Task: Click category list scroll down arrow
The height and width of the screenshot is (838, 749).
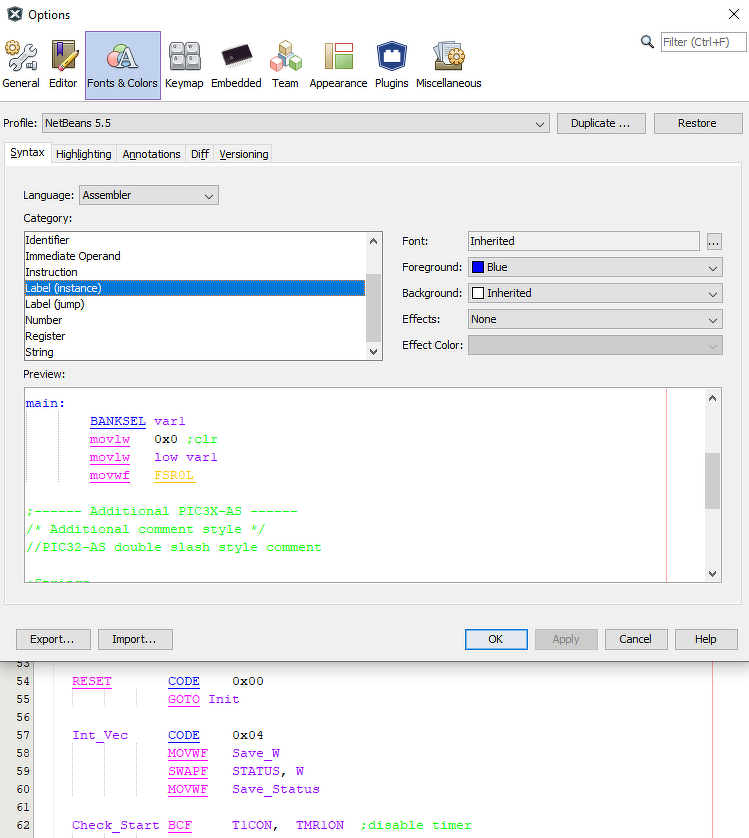Action: (x=374, y=352)
